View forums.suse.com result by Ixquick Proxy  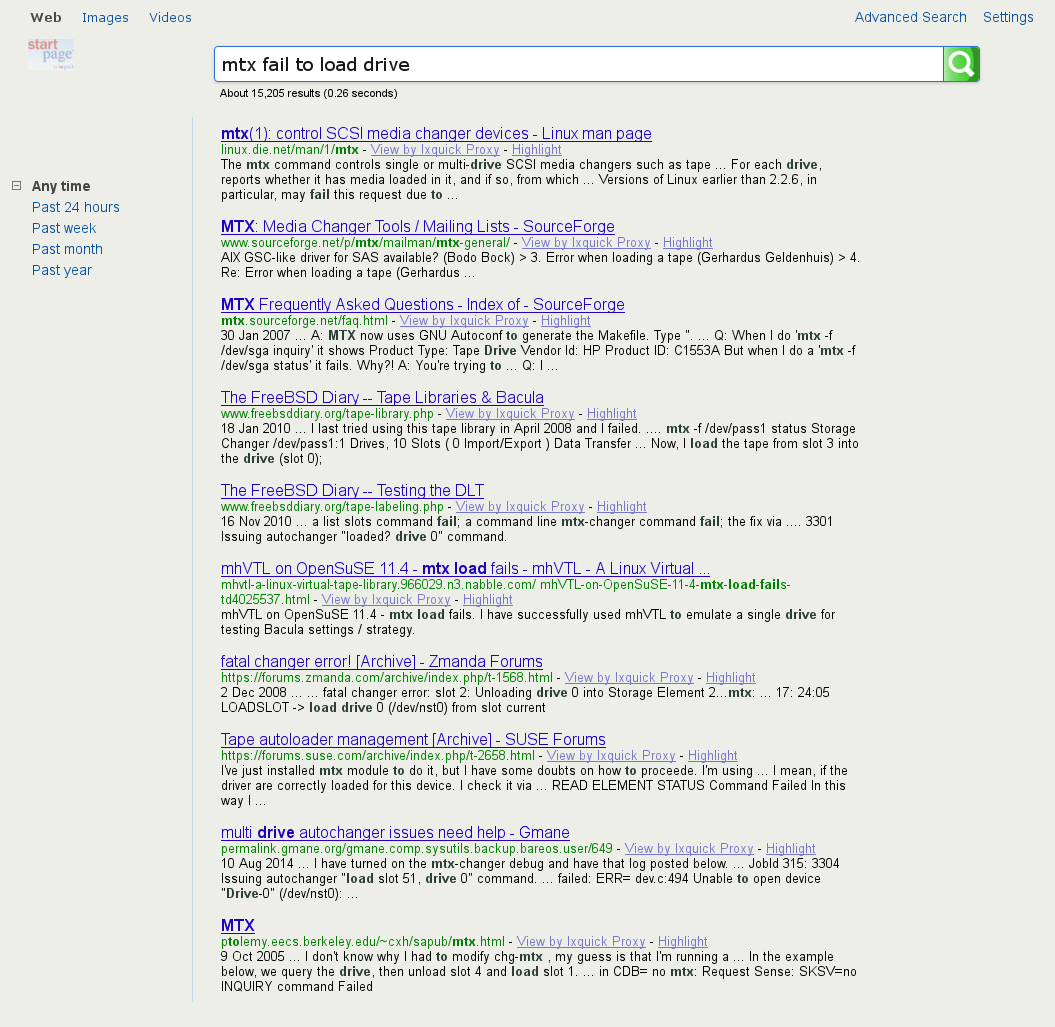coord(611,755)
